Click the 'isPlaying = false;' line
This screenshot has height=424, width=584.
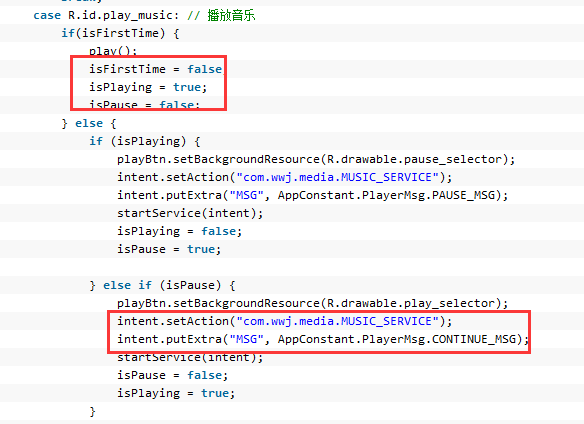[x=180, y=231]
